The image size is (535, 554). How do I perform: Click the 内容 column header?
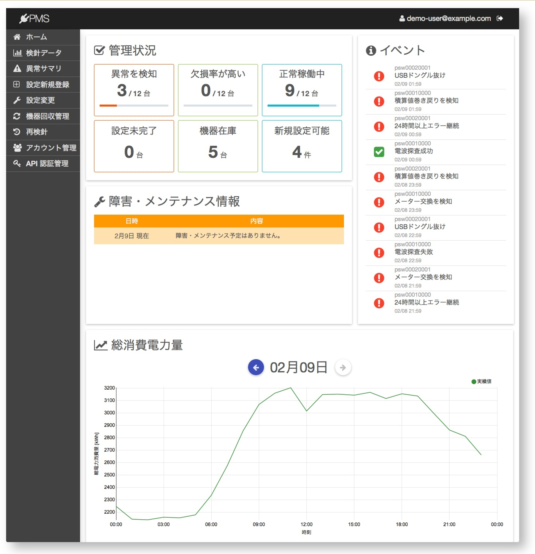click(x=257, y=221)
